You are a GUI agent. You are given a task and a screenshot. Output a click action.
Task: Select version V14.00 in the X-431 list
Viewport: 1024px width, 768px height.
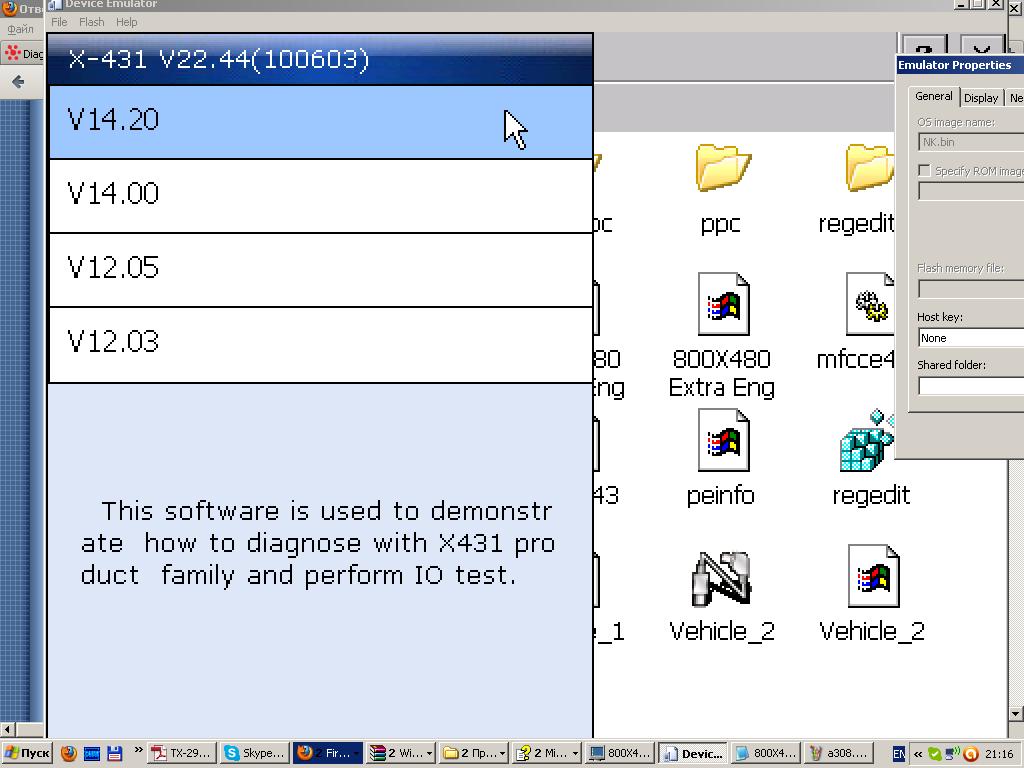[x=321, y=196]
